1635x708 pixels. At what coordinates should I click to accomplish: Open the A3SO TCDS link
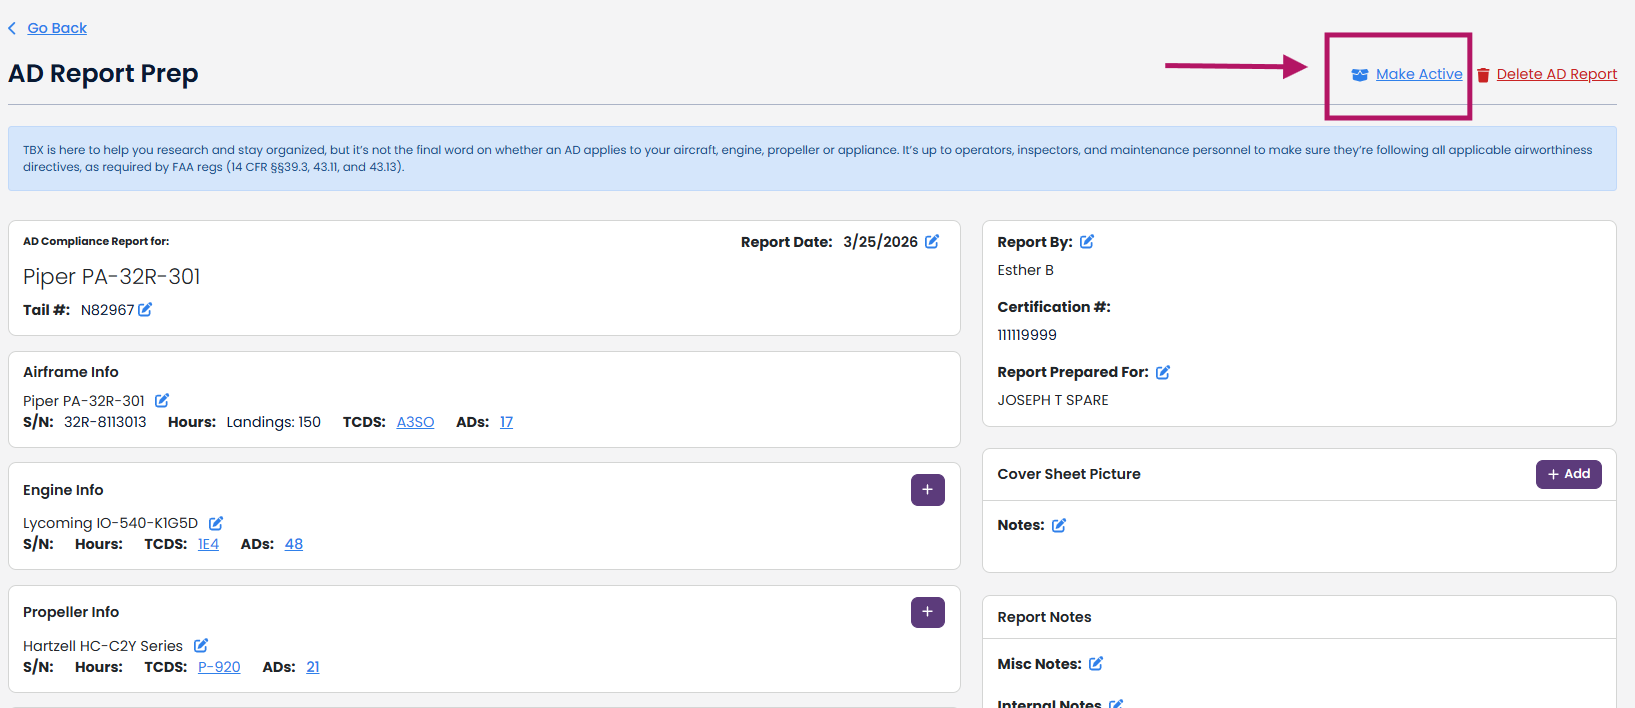point(415,422)
